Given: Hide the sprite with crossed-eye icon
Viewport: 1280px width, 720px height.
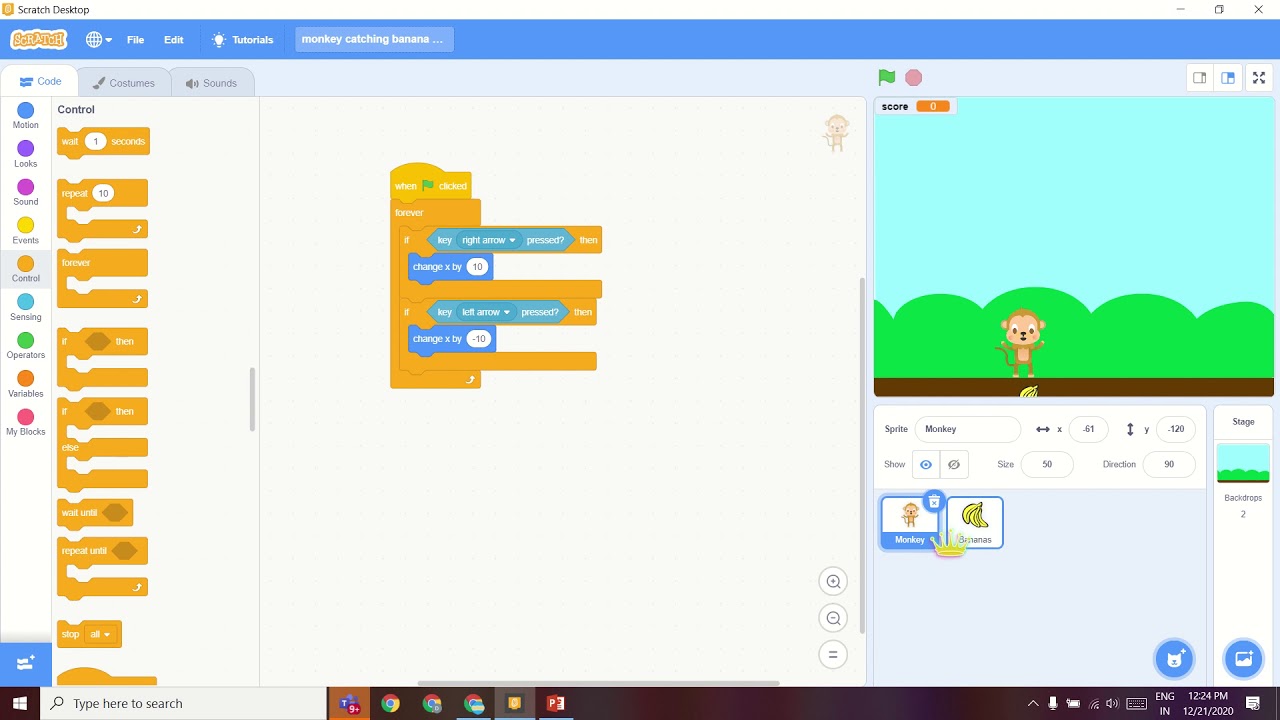Looking at the screenshot, I should click(954, 464).
